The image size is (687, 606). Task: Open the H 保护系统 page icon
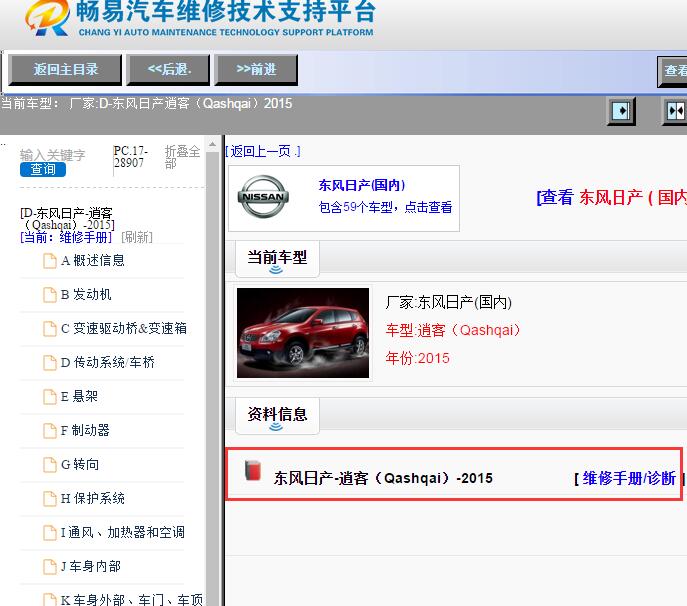click(50, 498)
